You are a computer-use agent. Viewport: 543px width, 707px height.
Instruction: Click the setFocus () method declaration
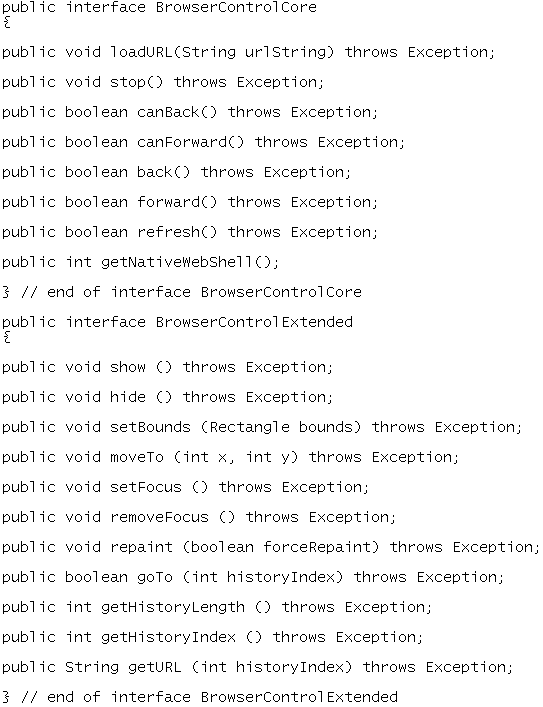[x=185, y=487]
